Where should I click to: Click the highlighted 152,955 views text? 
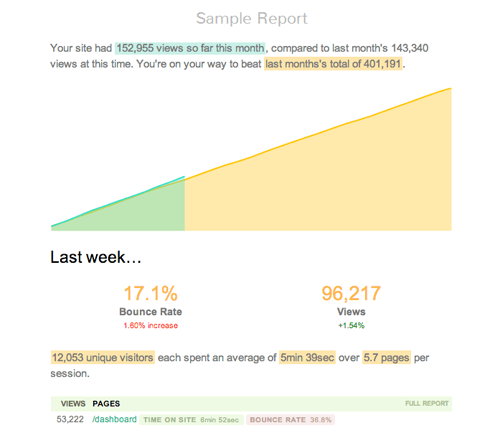click(x=190, y=48)
